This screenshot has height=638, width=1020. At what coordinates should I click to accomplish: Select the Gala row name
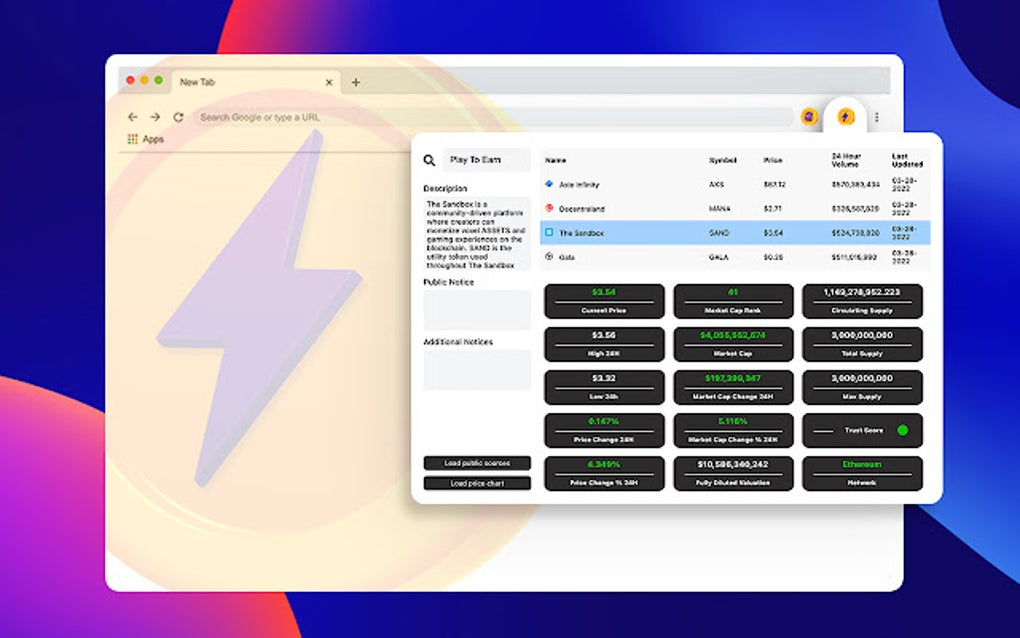point(567,257)
